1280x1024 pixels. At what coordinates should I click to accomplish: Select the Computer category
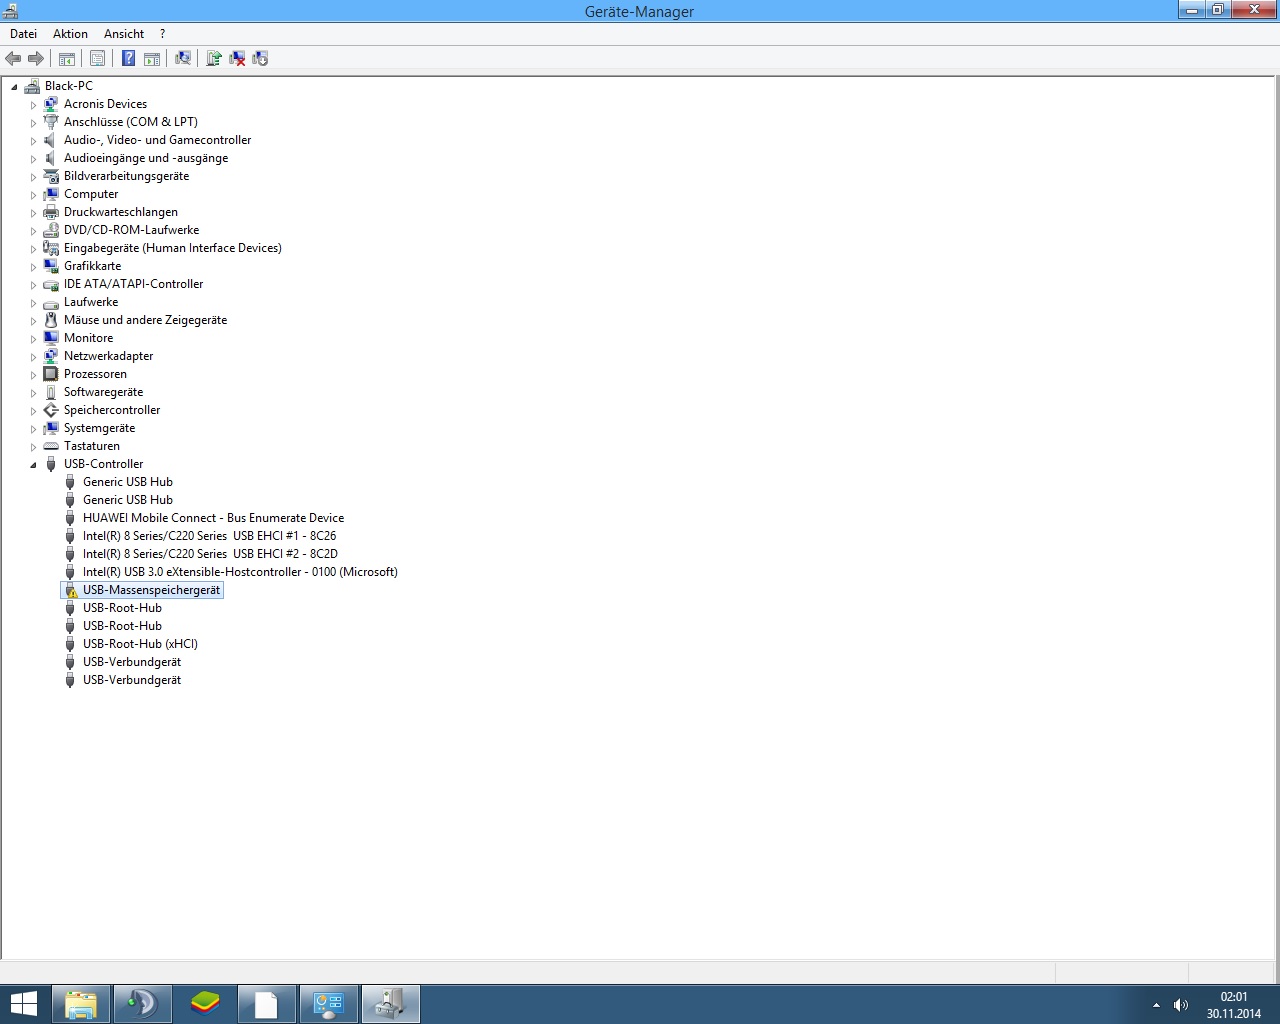click(x=91, y=194)
